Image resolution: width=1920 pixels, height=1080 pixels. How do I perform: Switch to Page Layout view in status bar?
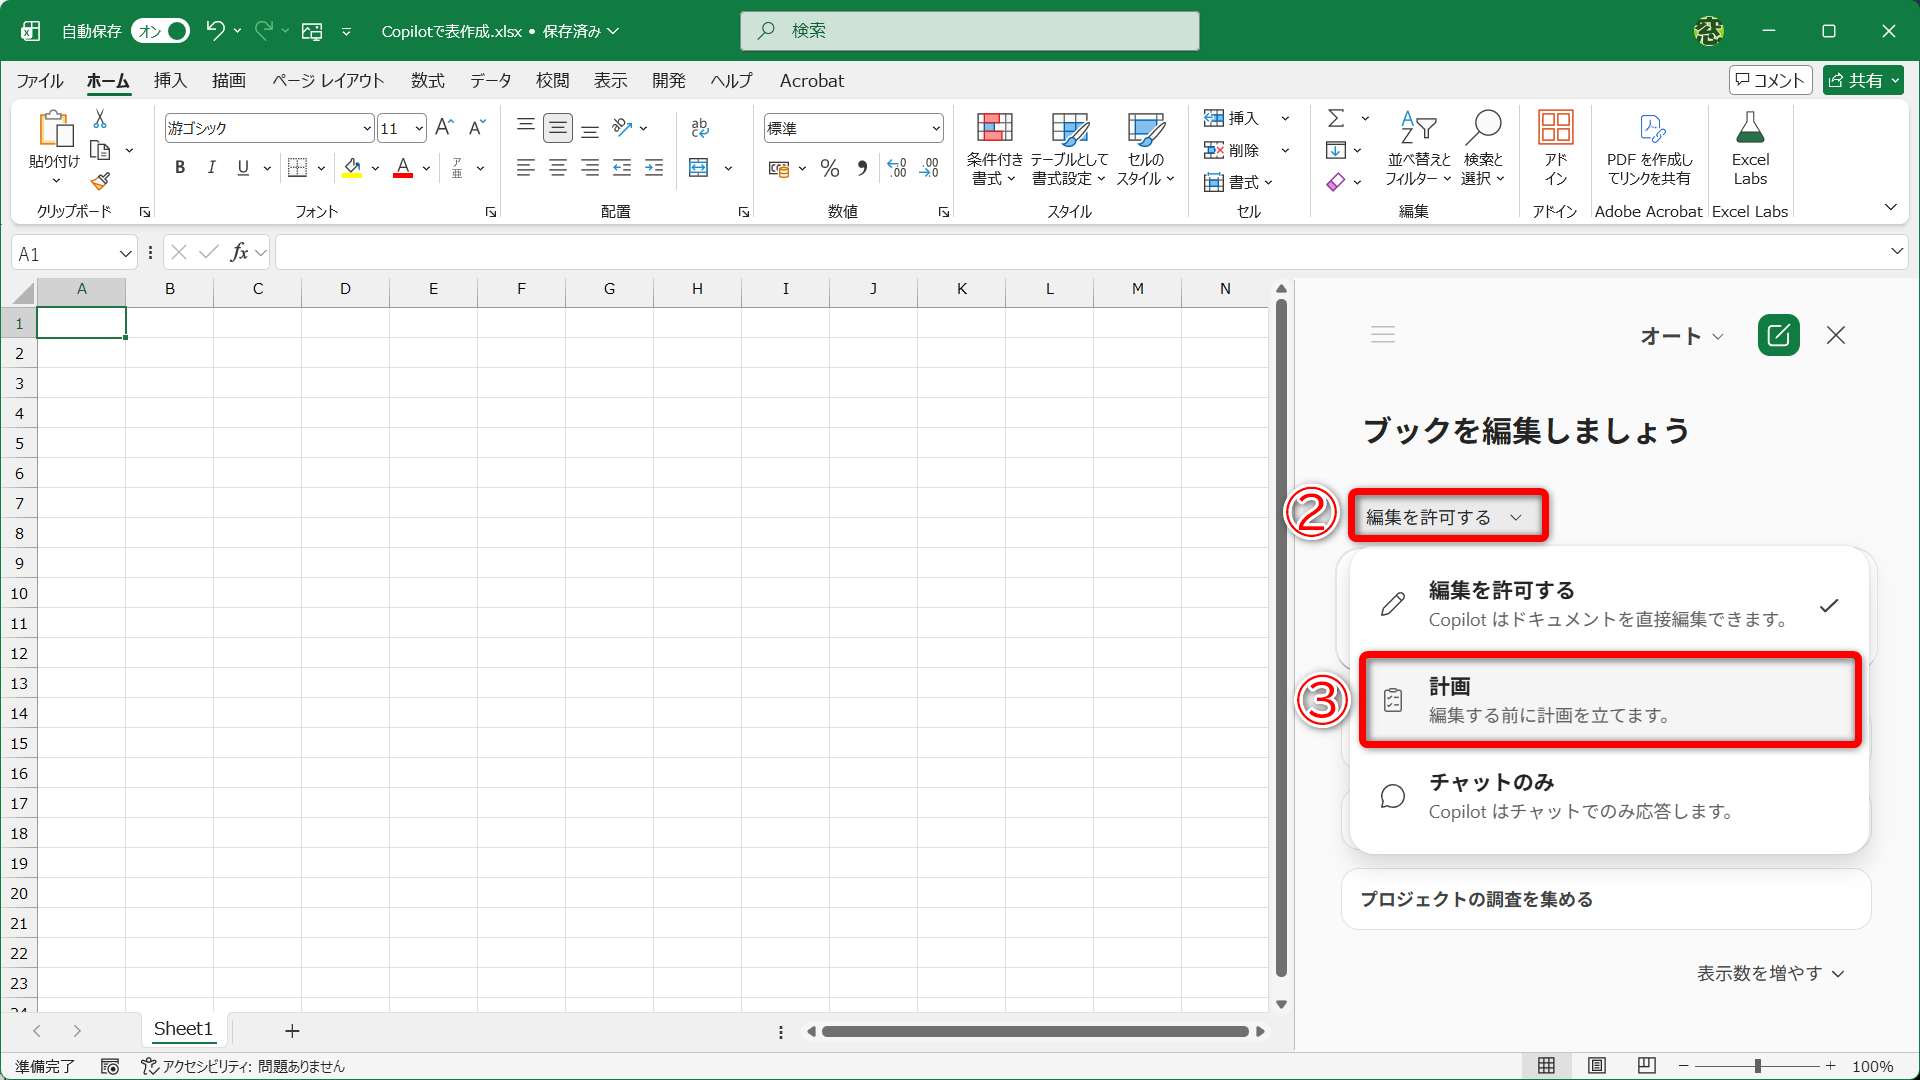coord(1597,1066)
